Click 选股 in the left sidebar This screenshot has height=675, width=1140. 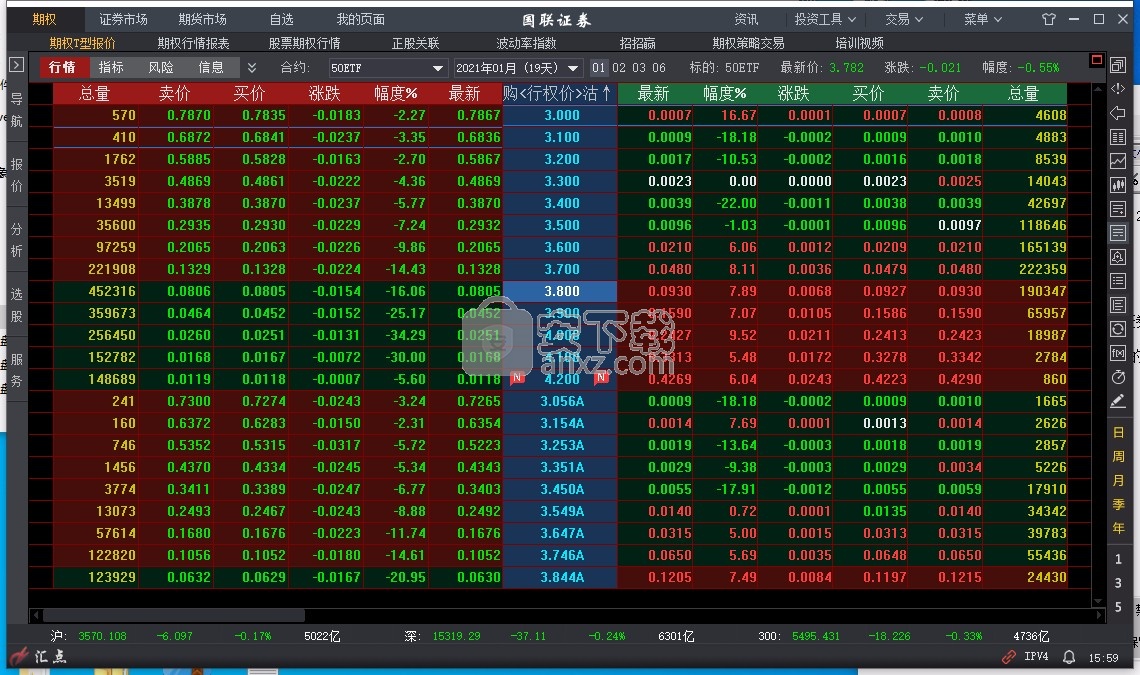click(16, 305)
